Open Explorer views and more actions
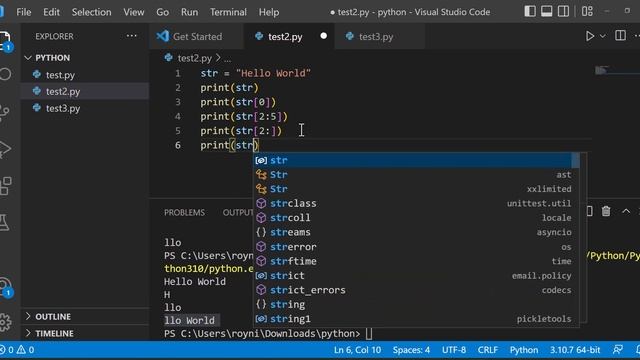 131,36
